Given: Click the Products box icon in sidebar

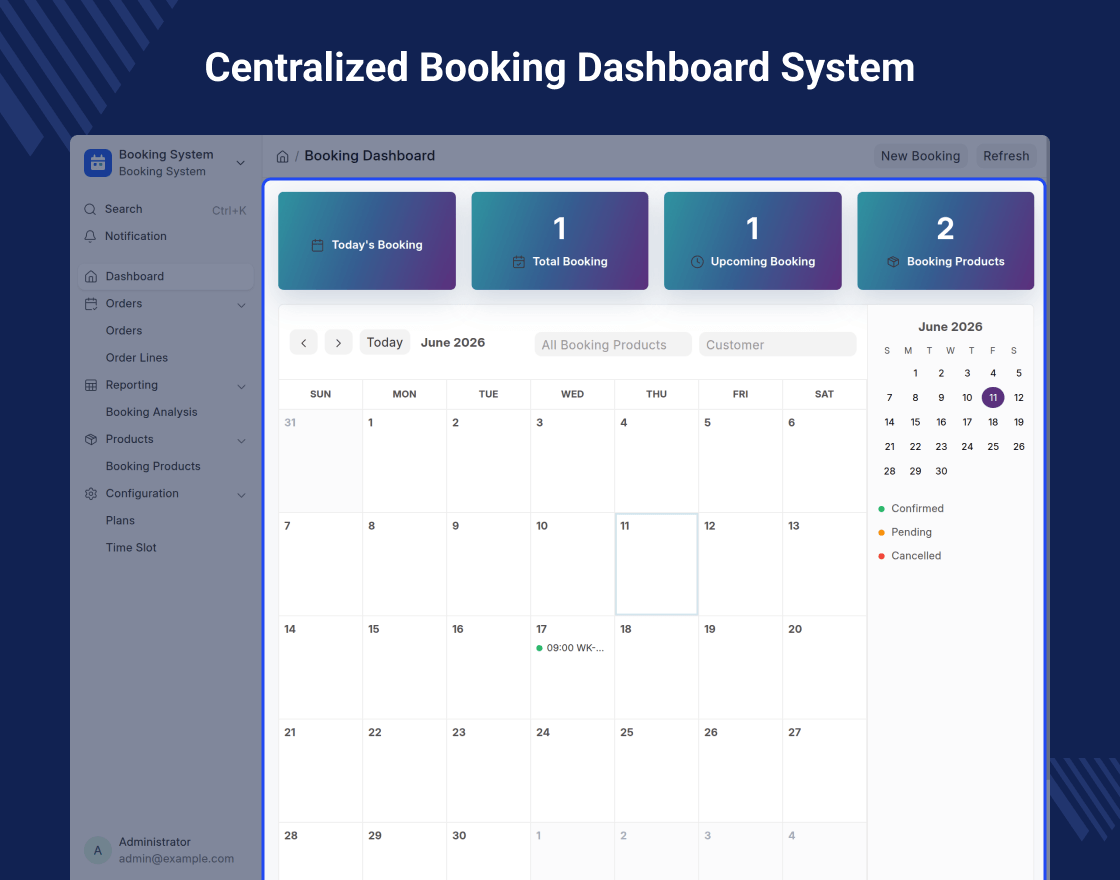Looking at the screenshot, I should 91,439.
